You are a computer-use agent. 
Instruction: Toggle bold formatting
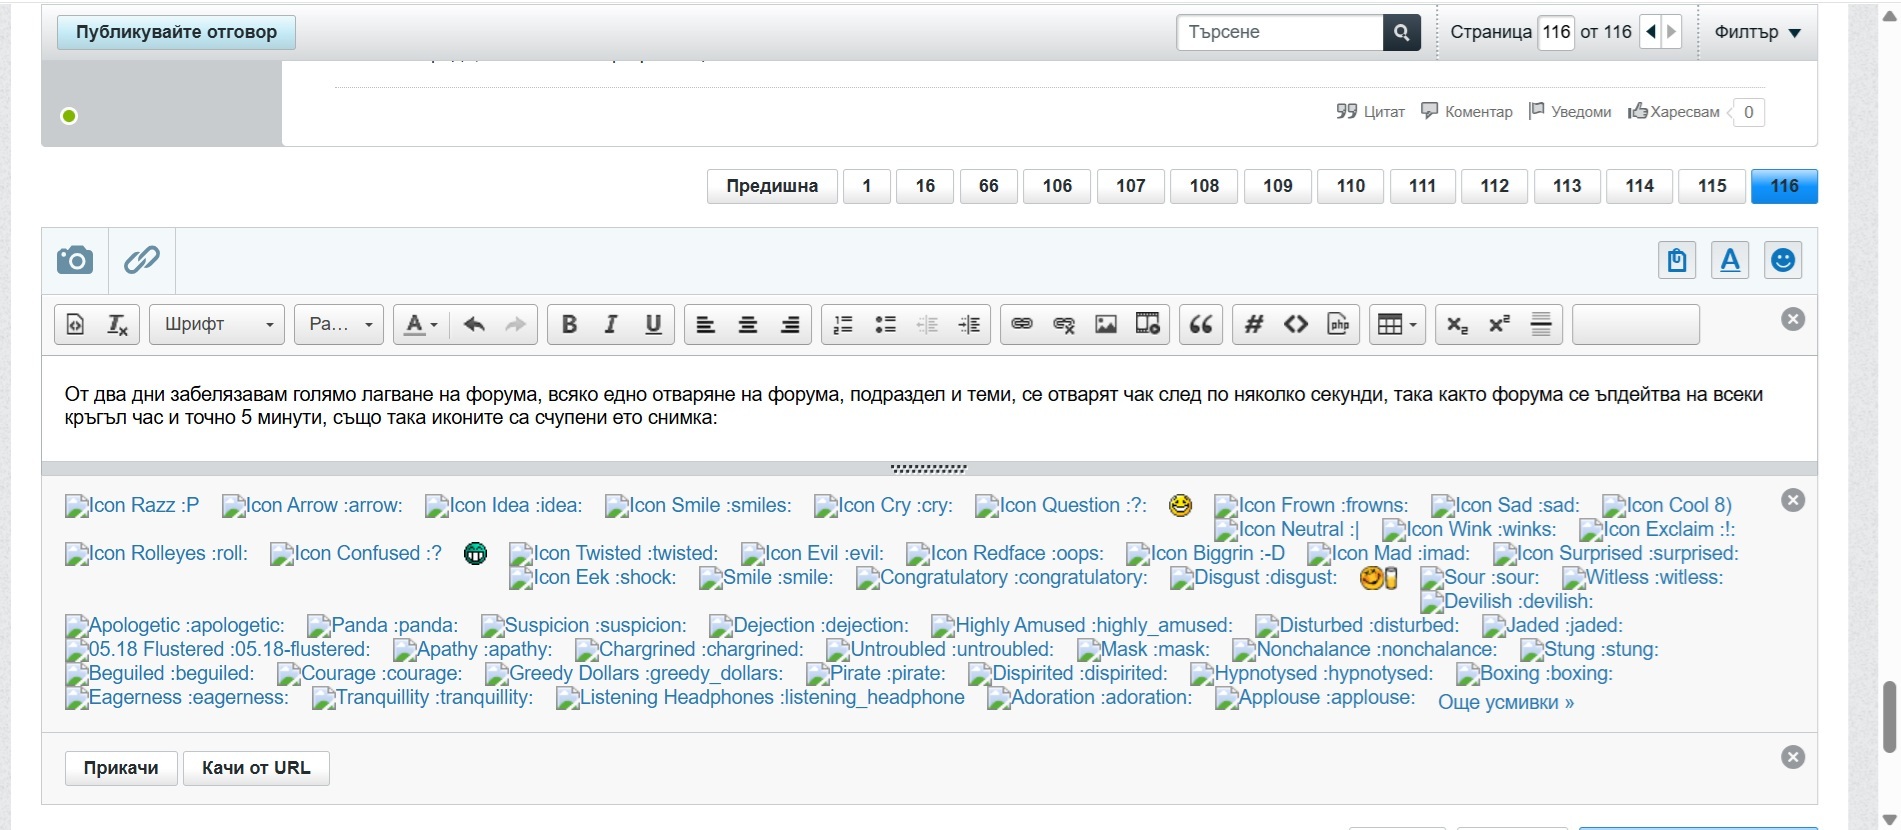569,324
